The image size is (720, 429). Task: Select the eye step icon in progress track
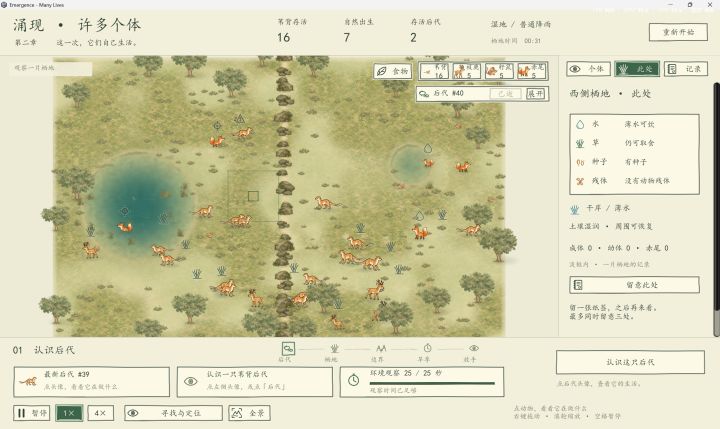point(474,348)
